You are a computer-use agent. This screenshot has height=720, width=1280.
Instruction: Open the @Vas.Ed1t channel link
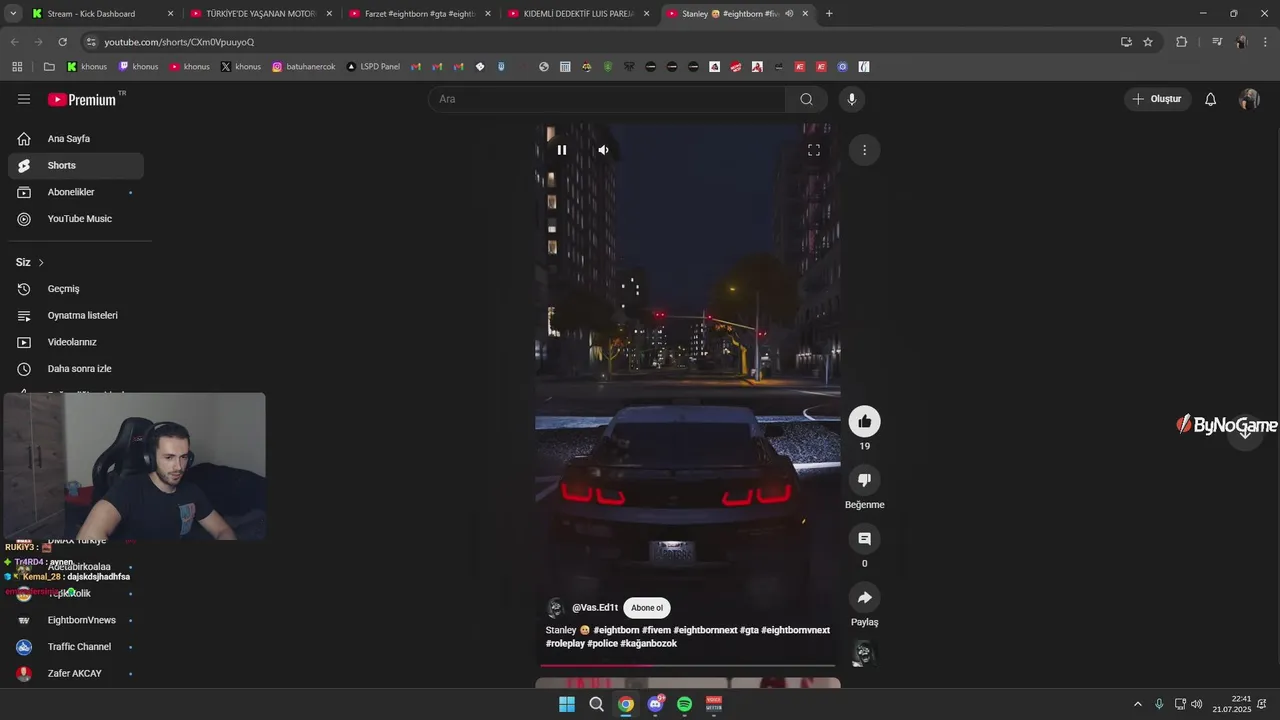pos(595,608)
